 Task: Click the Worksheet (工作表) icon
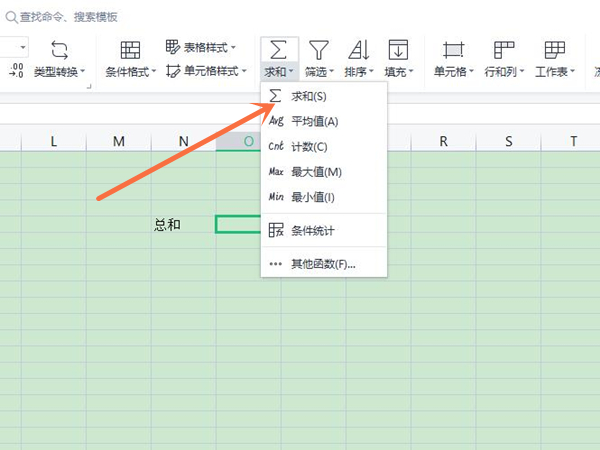coord(554,50)
